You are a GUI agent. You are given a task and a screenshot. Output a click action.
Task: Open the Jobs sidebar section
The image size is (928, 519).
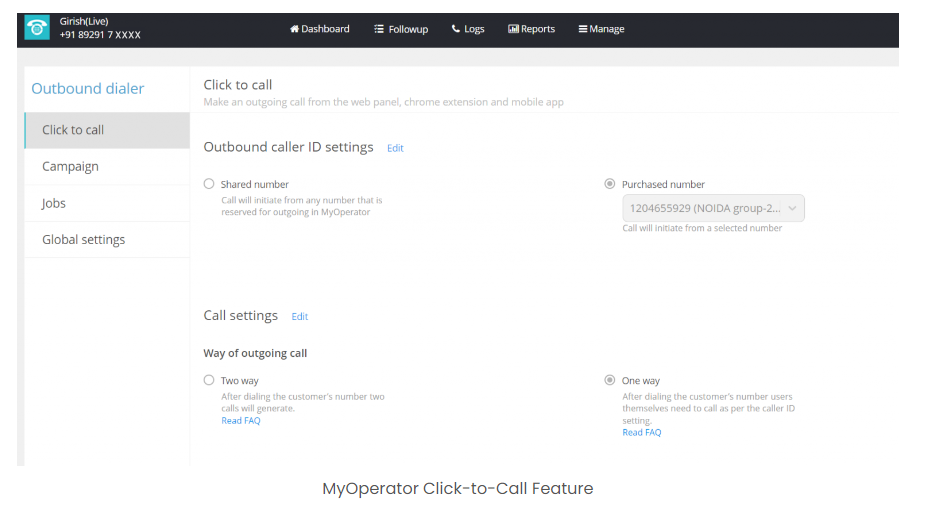coord(107,204)
